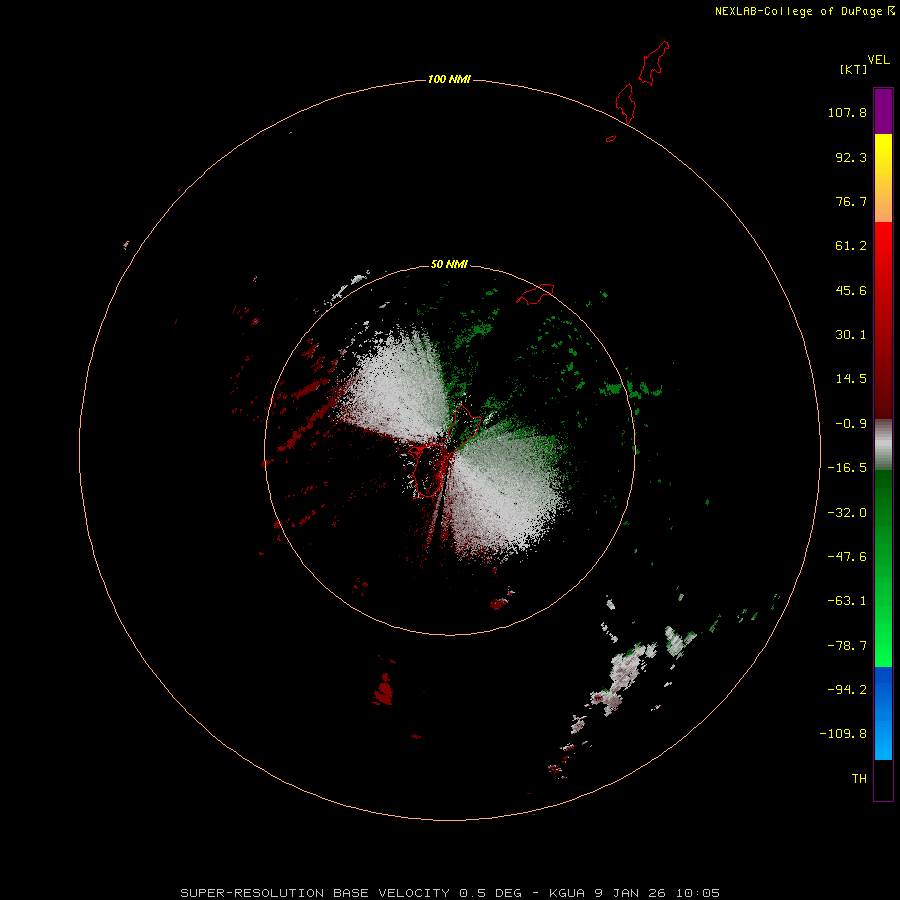Select the -94.2 velocity scale value
This screenshot has height=900, width=900.
tap(847, 689)
